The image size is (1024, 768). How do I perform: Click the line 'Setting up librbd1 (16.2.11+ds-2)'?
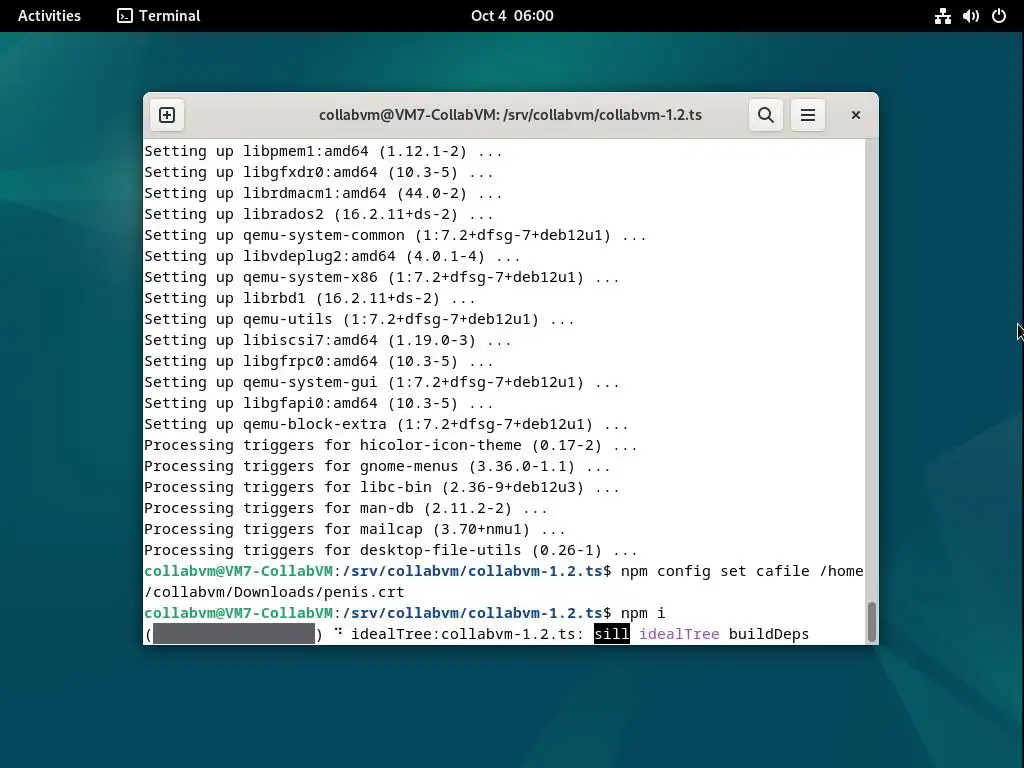point(310,297)
